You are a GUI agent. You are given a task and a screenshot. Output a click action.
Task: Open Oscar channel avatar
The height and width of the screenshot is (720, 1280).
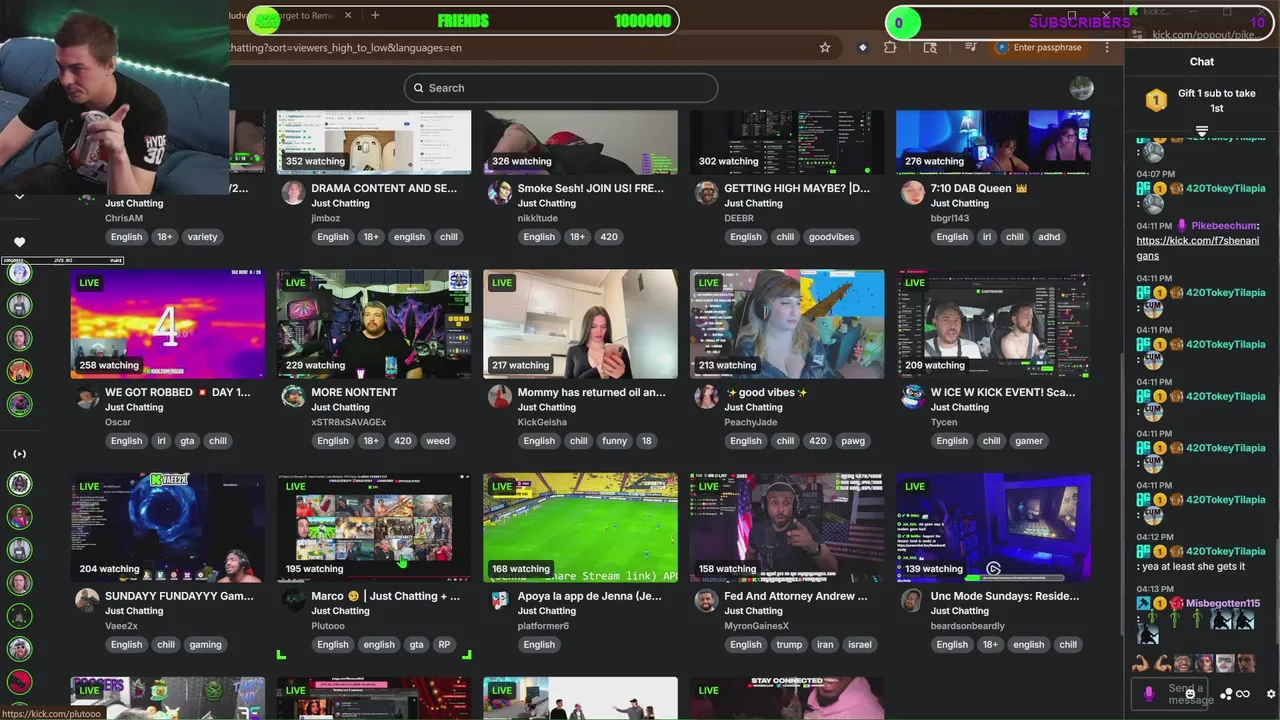pos(87,397)
